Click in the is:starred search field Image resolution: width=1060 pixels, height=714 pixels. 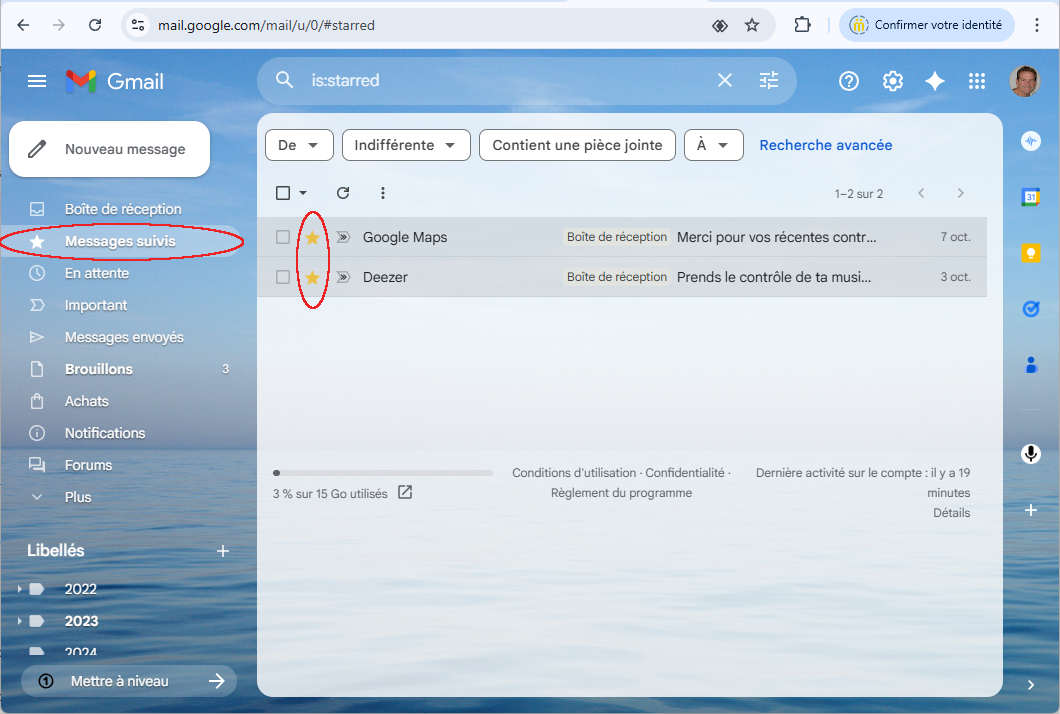(500, 80)
